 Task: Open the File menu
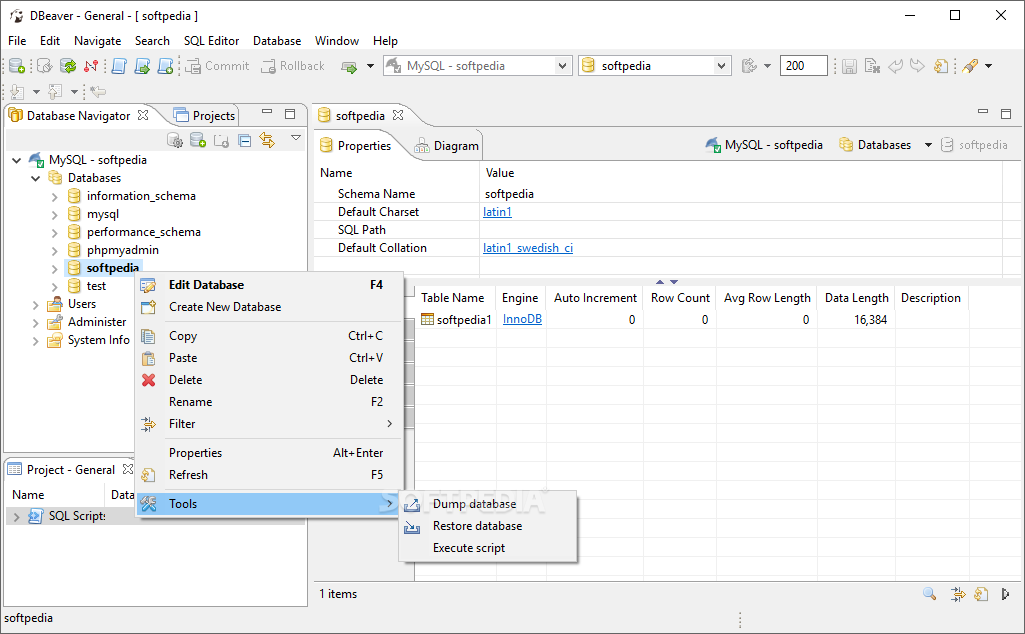[x=17, y=41]
